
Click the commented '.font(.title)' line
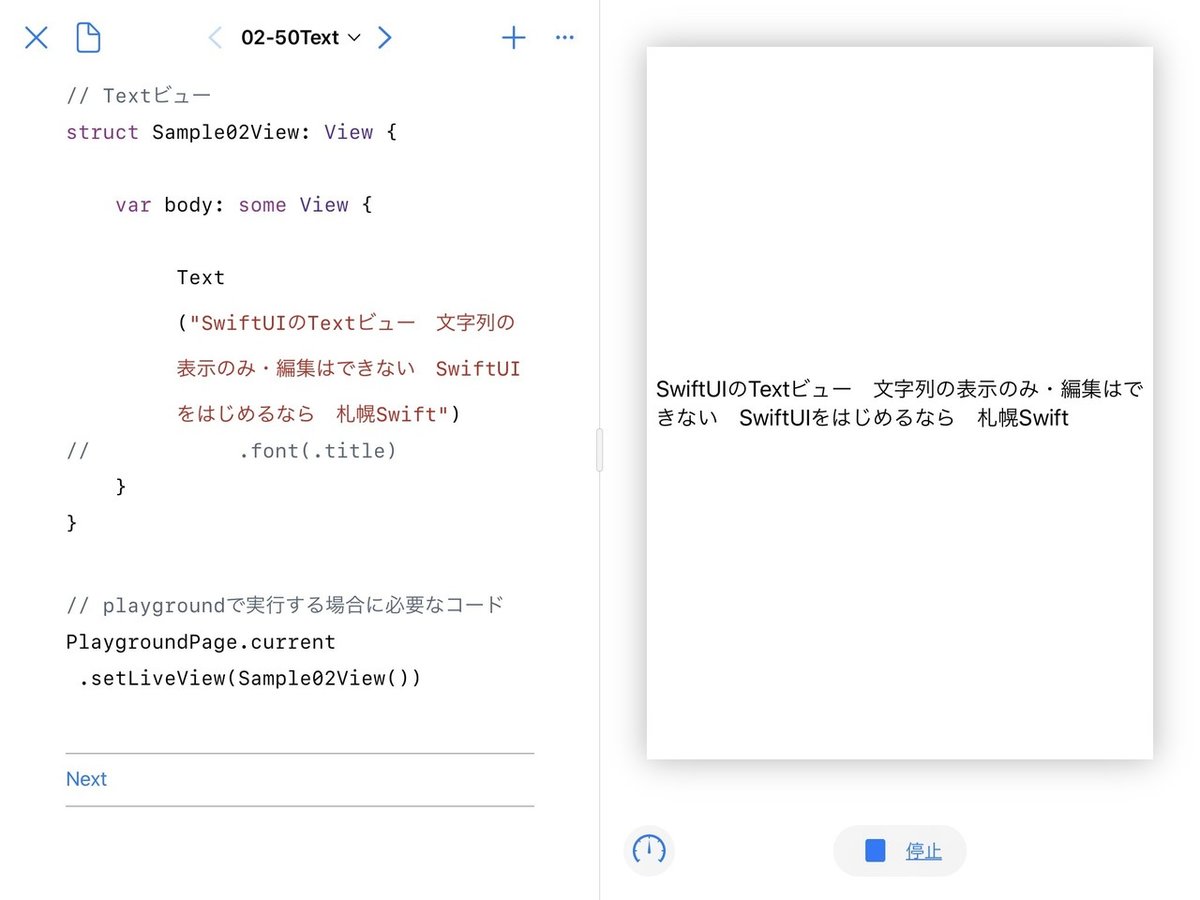(231, 451)
